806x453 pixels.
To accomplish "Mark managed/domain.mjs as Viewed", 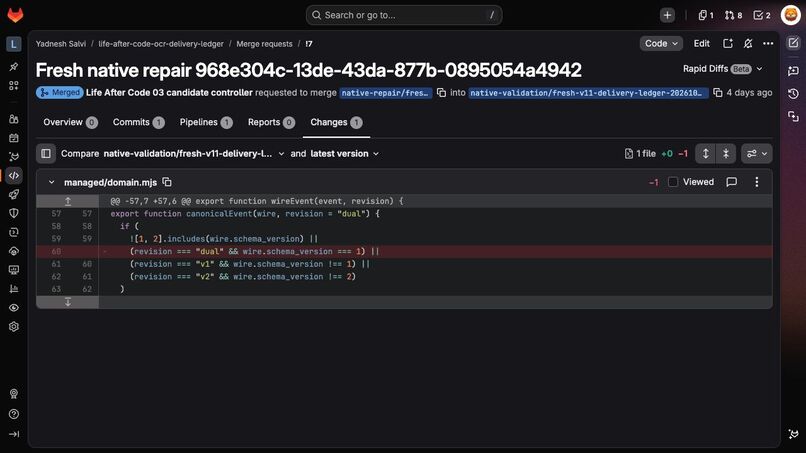I will point(673,182).
